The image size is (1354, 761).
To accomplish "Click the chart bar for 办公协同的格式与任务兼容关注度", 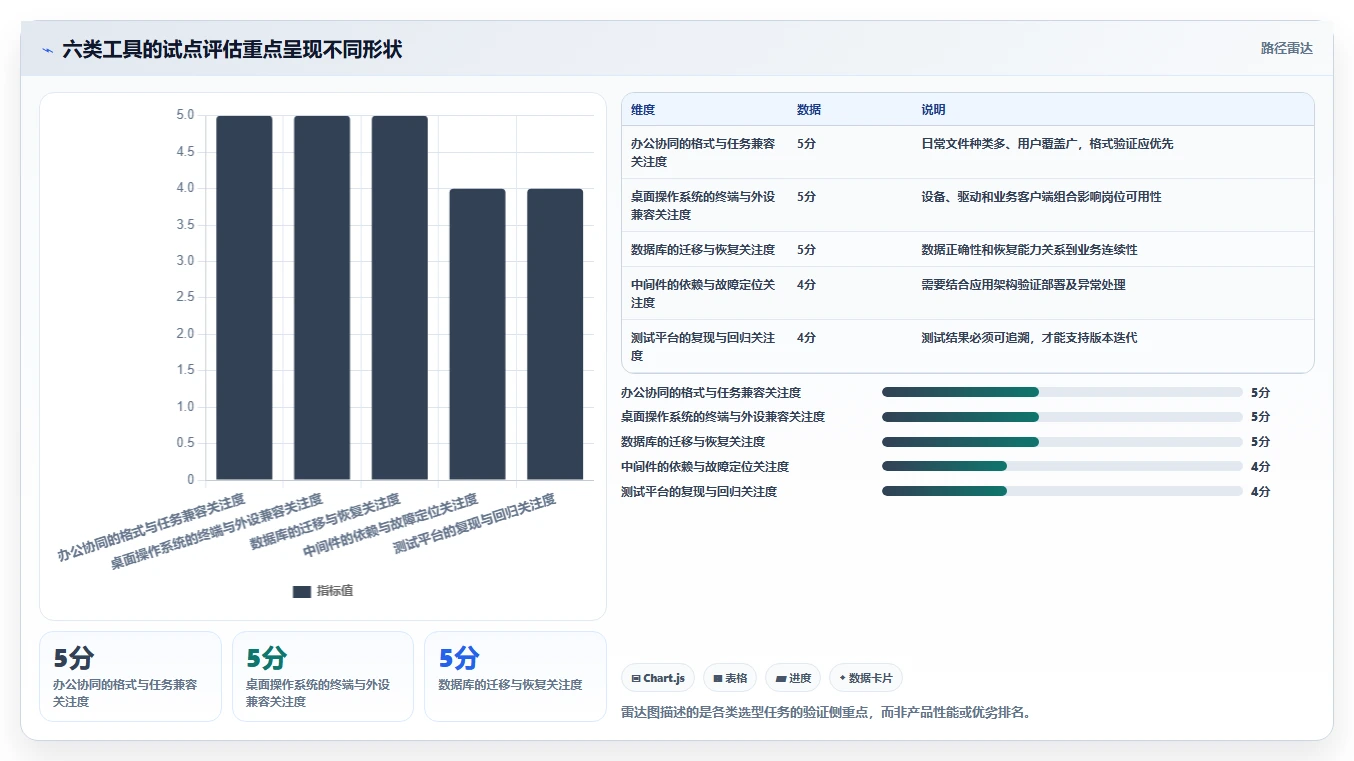I will (244, 298).
